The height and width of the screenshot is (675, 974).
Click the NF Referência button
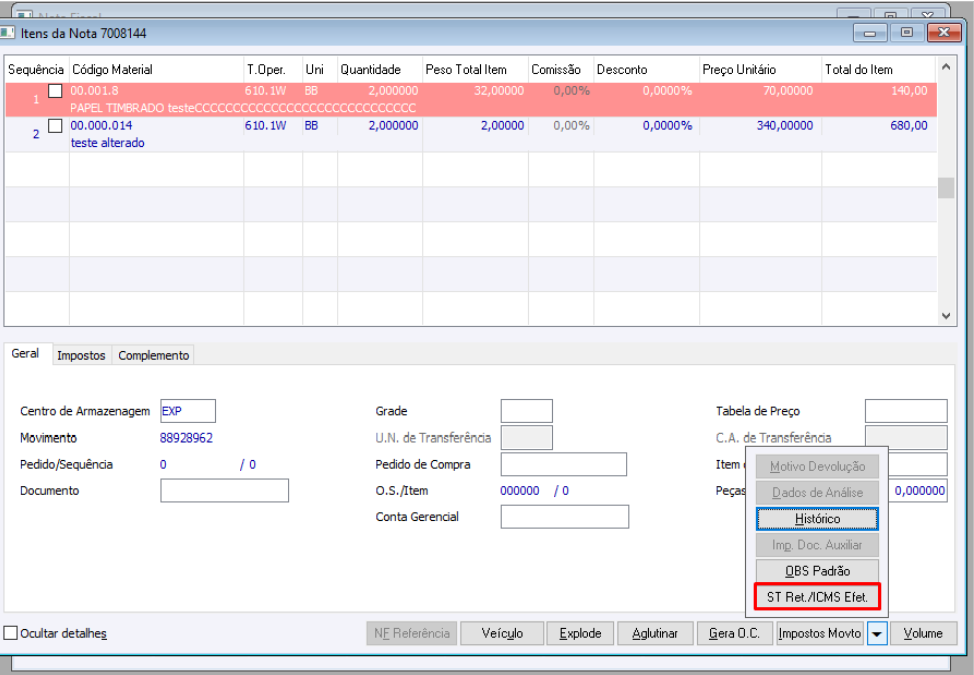(x=411, y=633)
